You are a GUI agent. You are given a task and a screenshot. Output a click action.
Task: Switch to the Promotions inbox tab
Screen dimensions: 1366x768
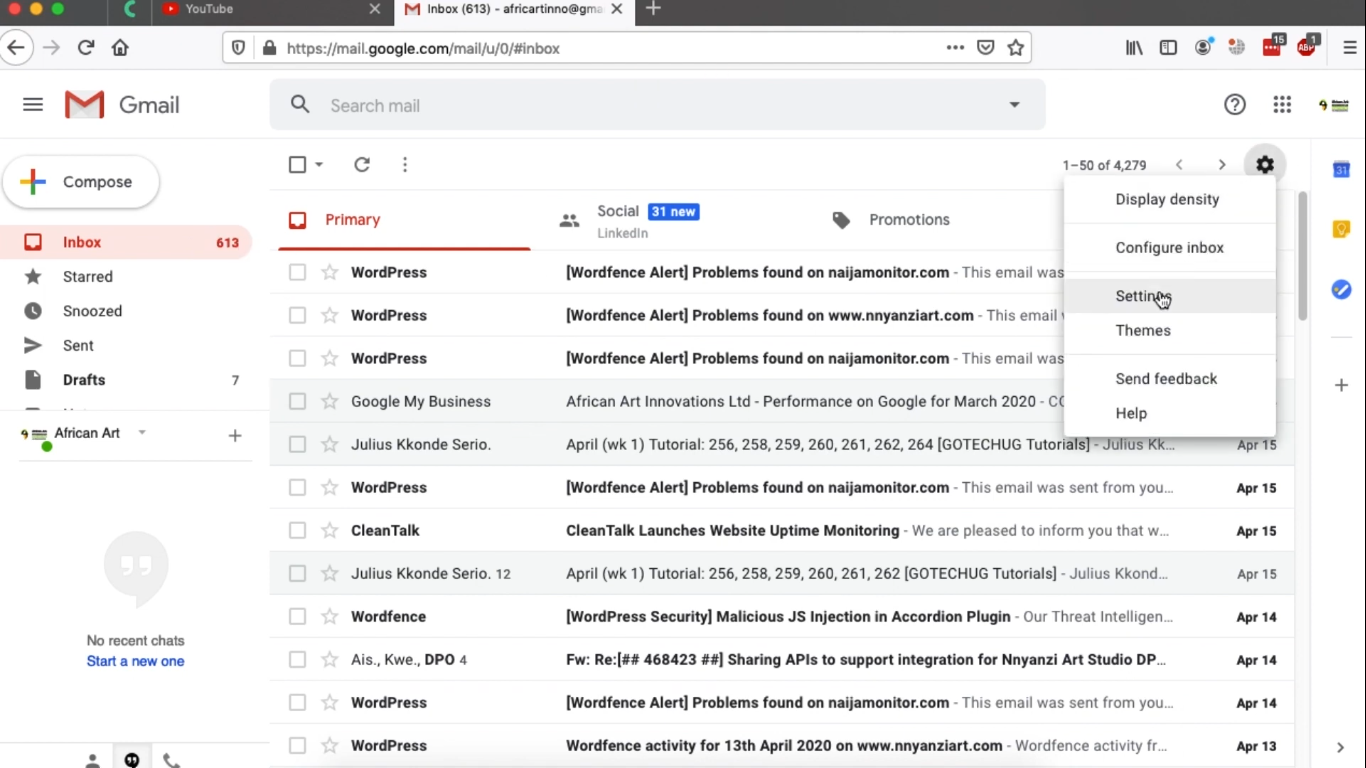click(909, 220)
